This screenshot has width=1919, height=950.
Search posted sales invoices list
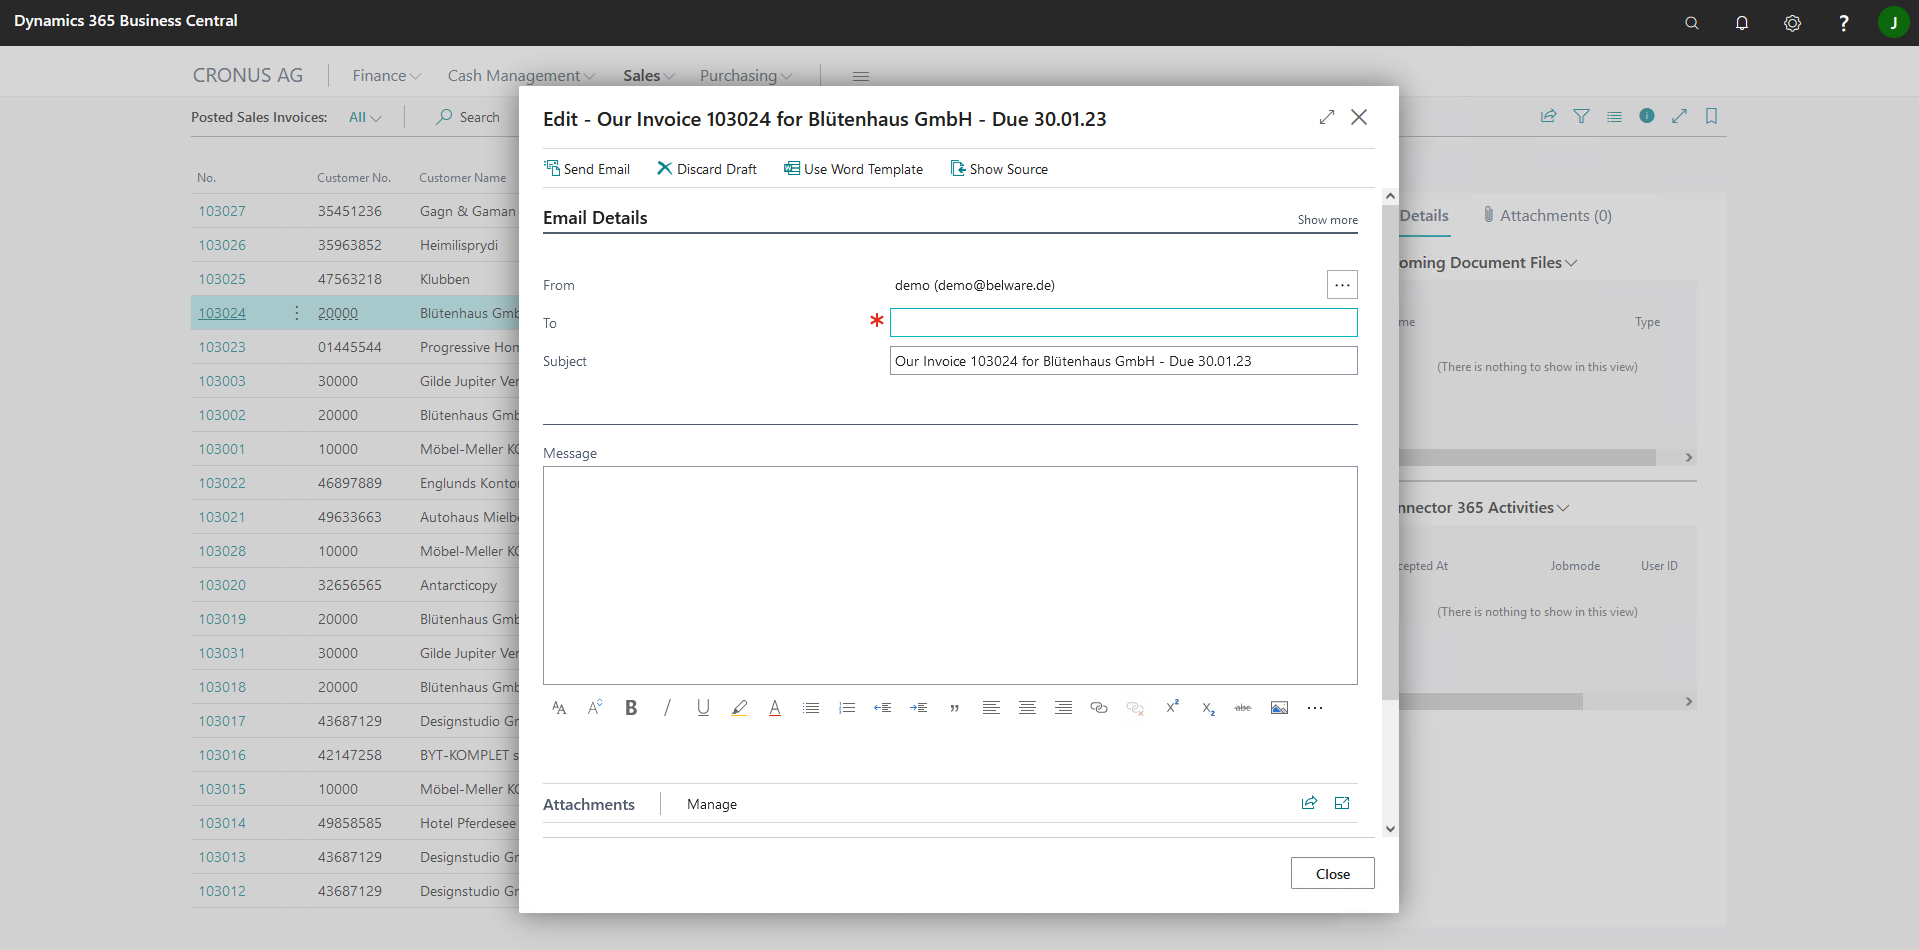point(468,117)
